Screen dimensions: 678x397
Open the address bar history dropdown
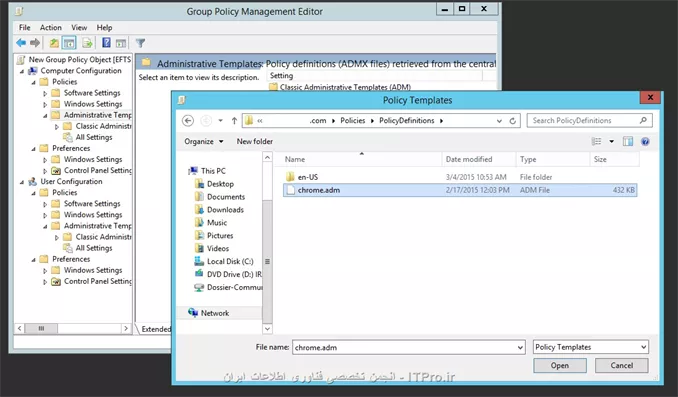coord(499,121)
